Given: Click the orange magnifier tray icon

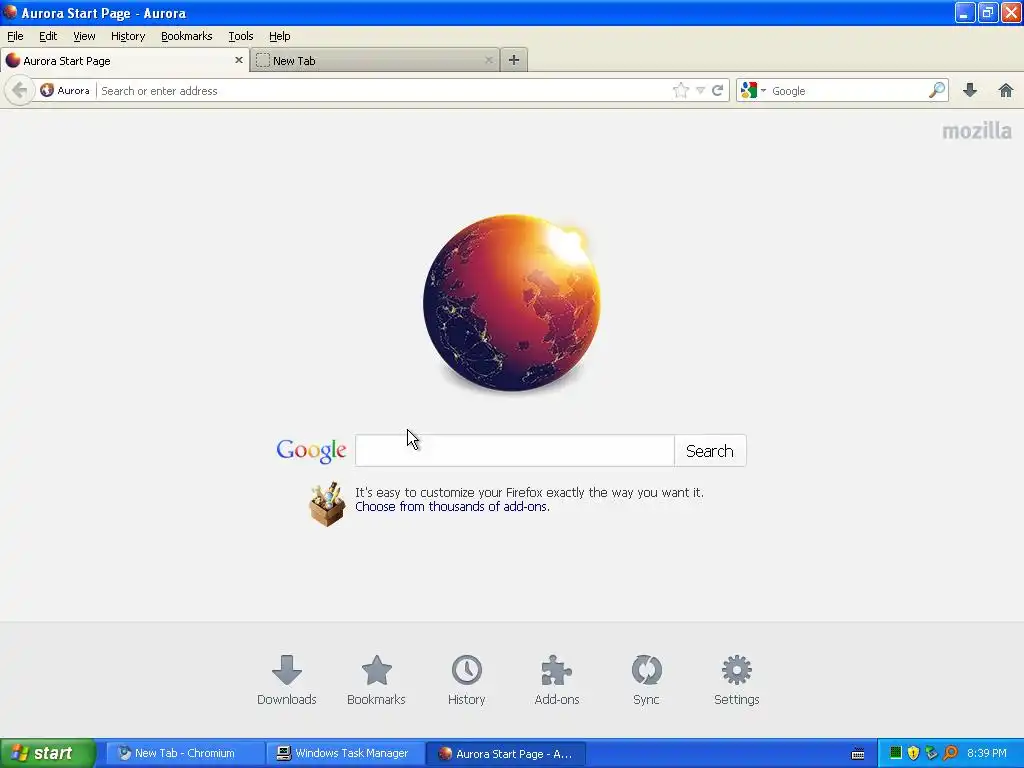Looking at the screenshot, I should point(951,753).
